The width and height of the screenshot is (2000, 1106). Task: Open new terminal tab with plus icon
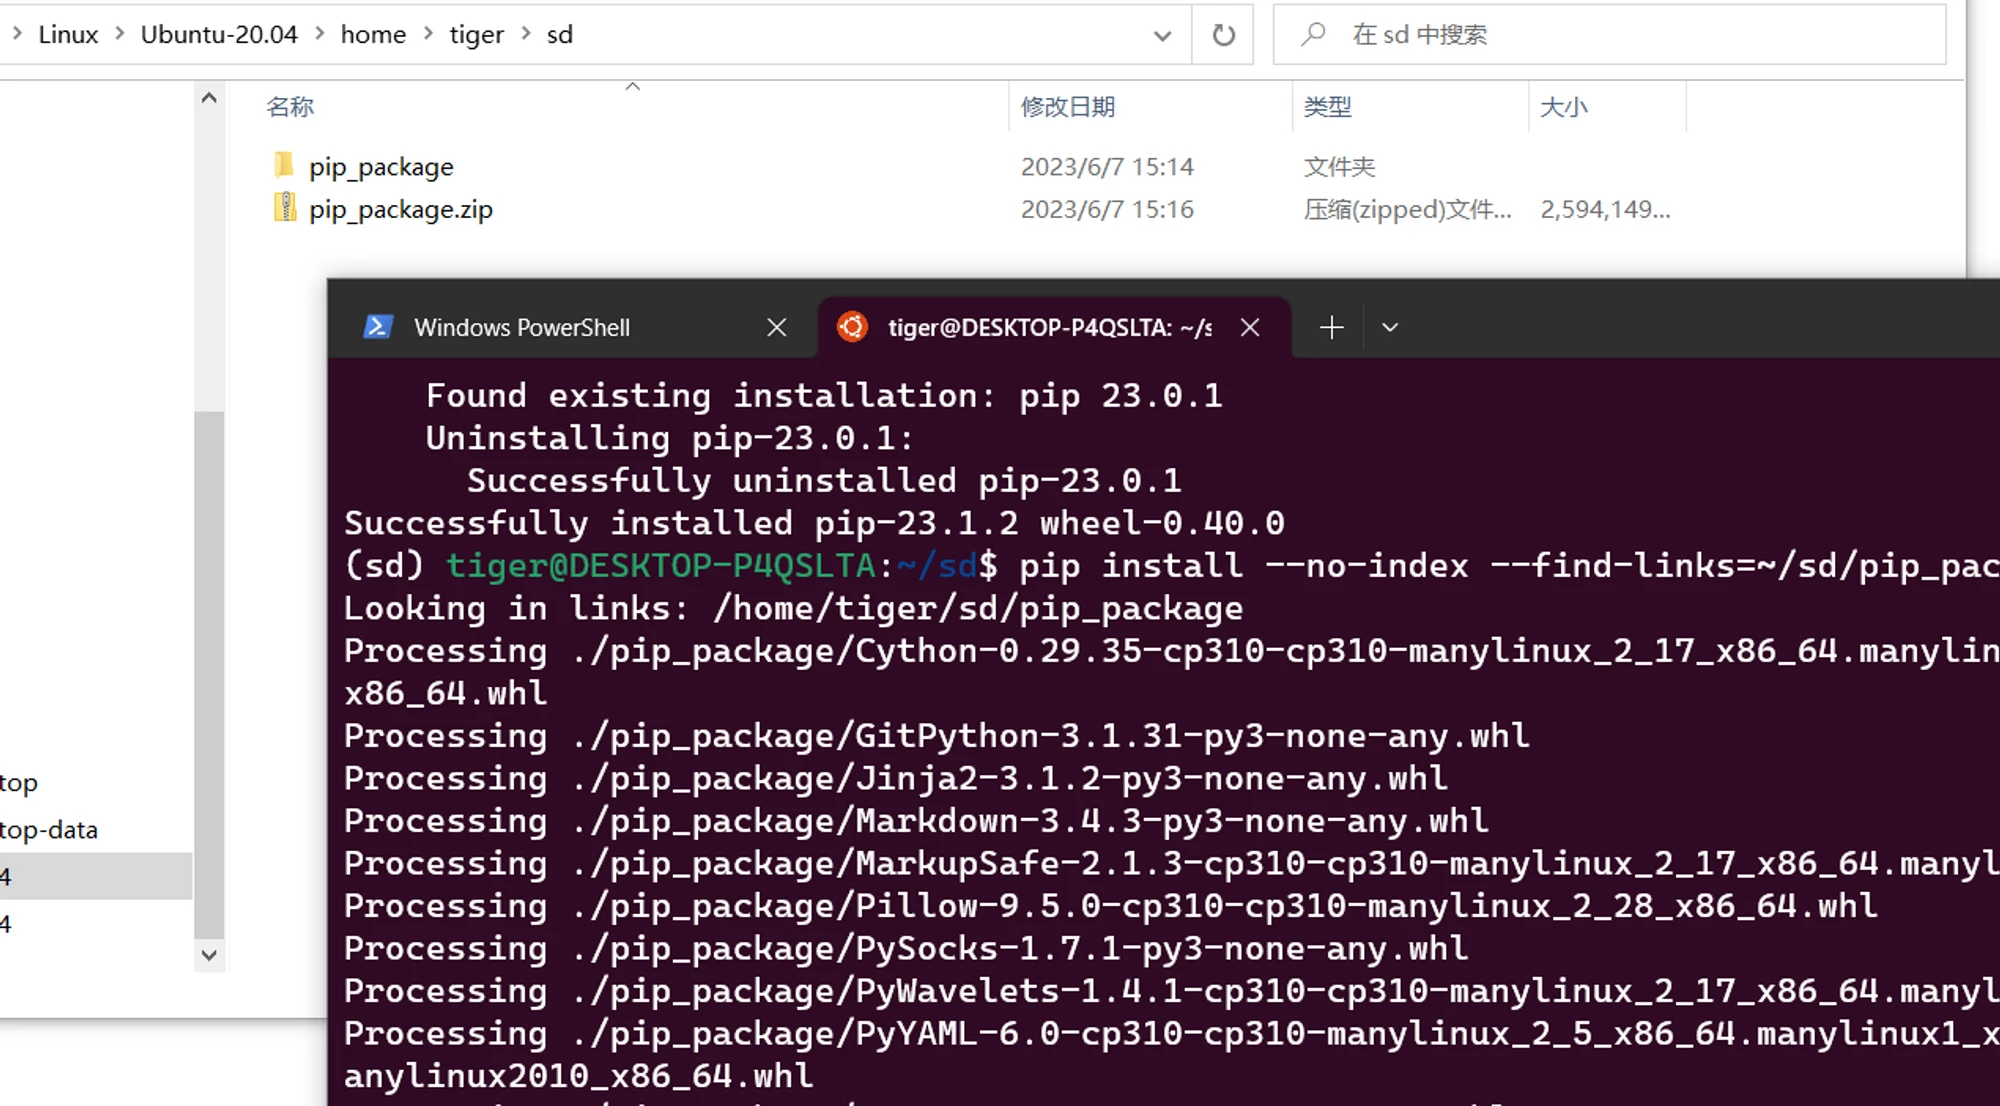coord(1331,327)
